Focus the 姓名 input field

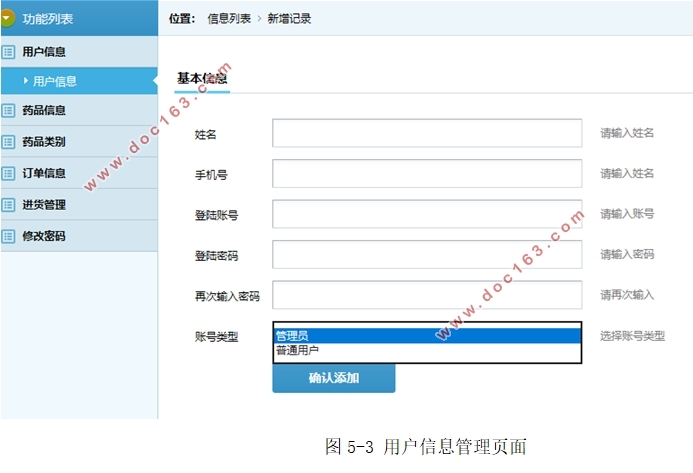pyautogui.click(x=427, y=133)
